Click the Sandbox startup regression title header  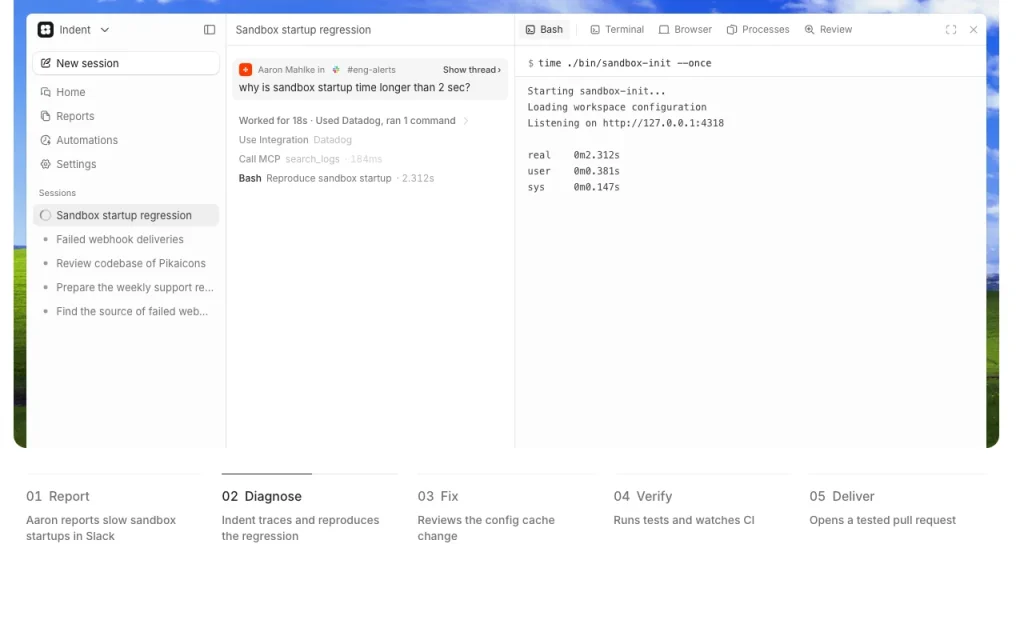tap(303, 30)
